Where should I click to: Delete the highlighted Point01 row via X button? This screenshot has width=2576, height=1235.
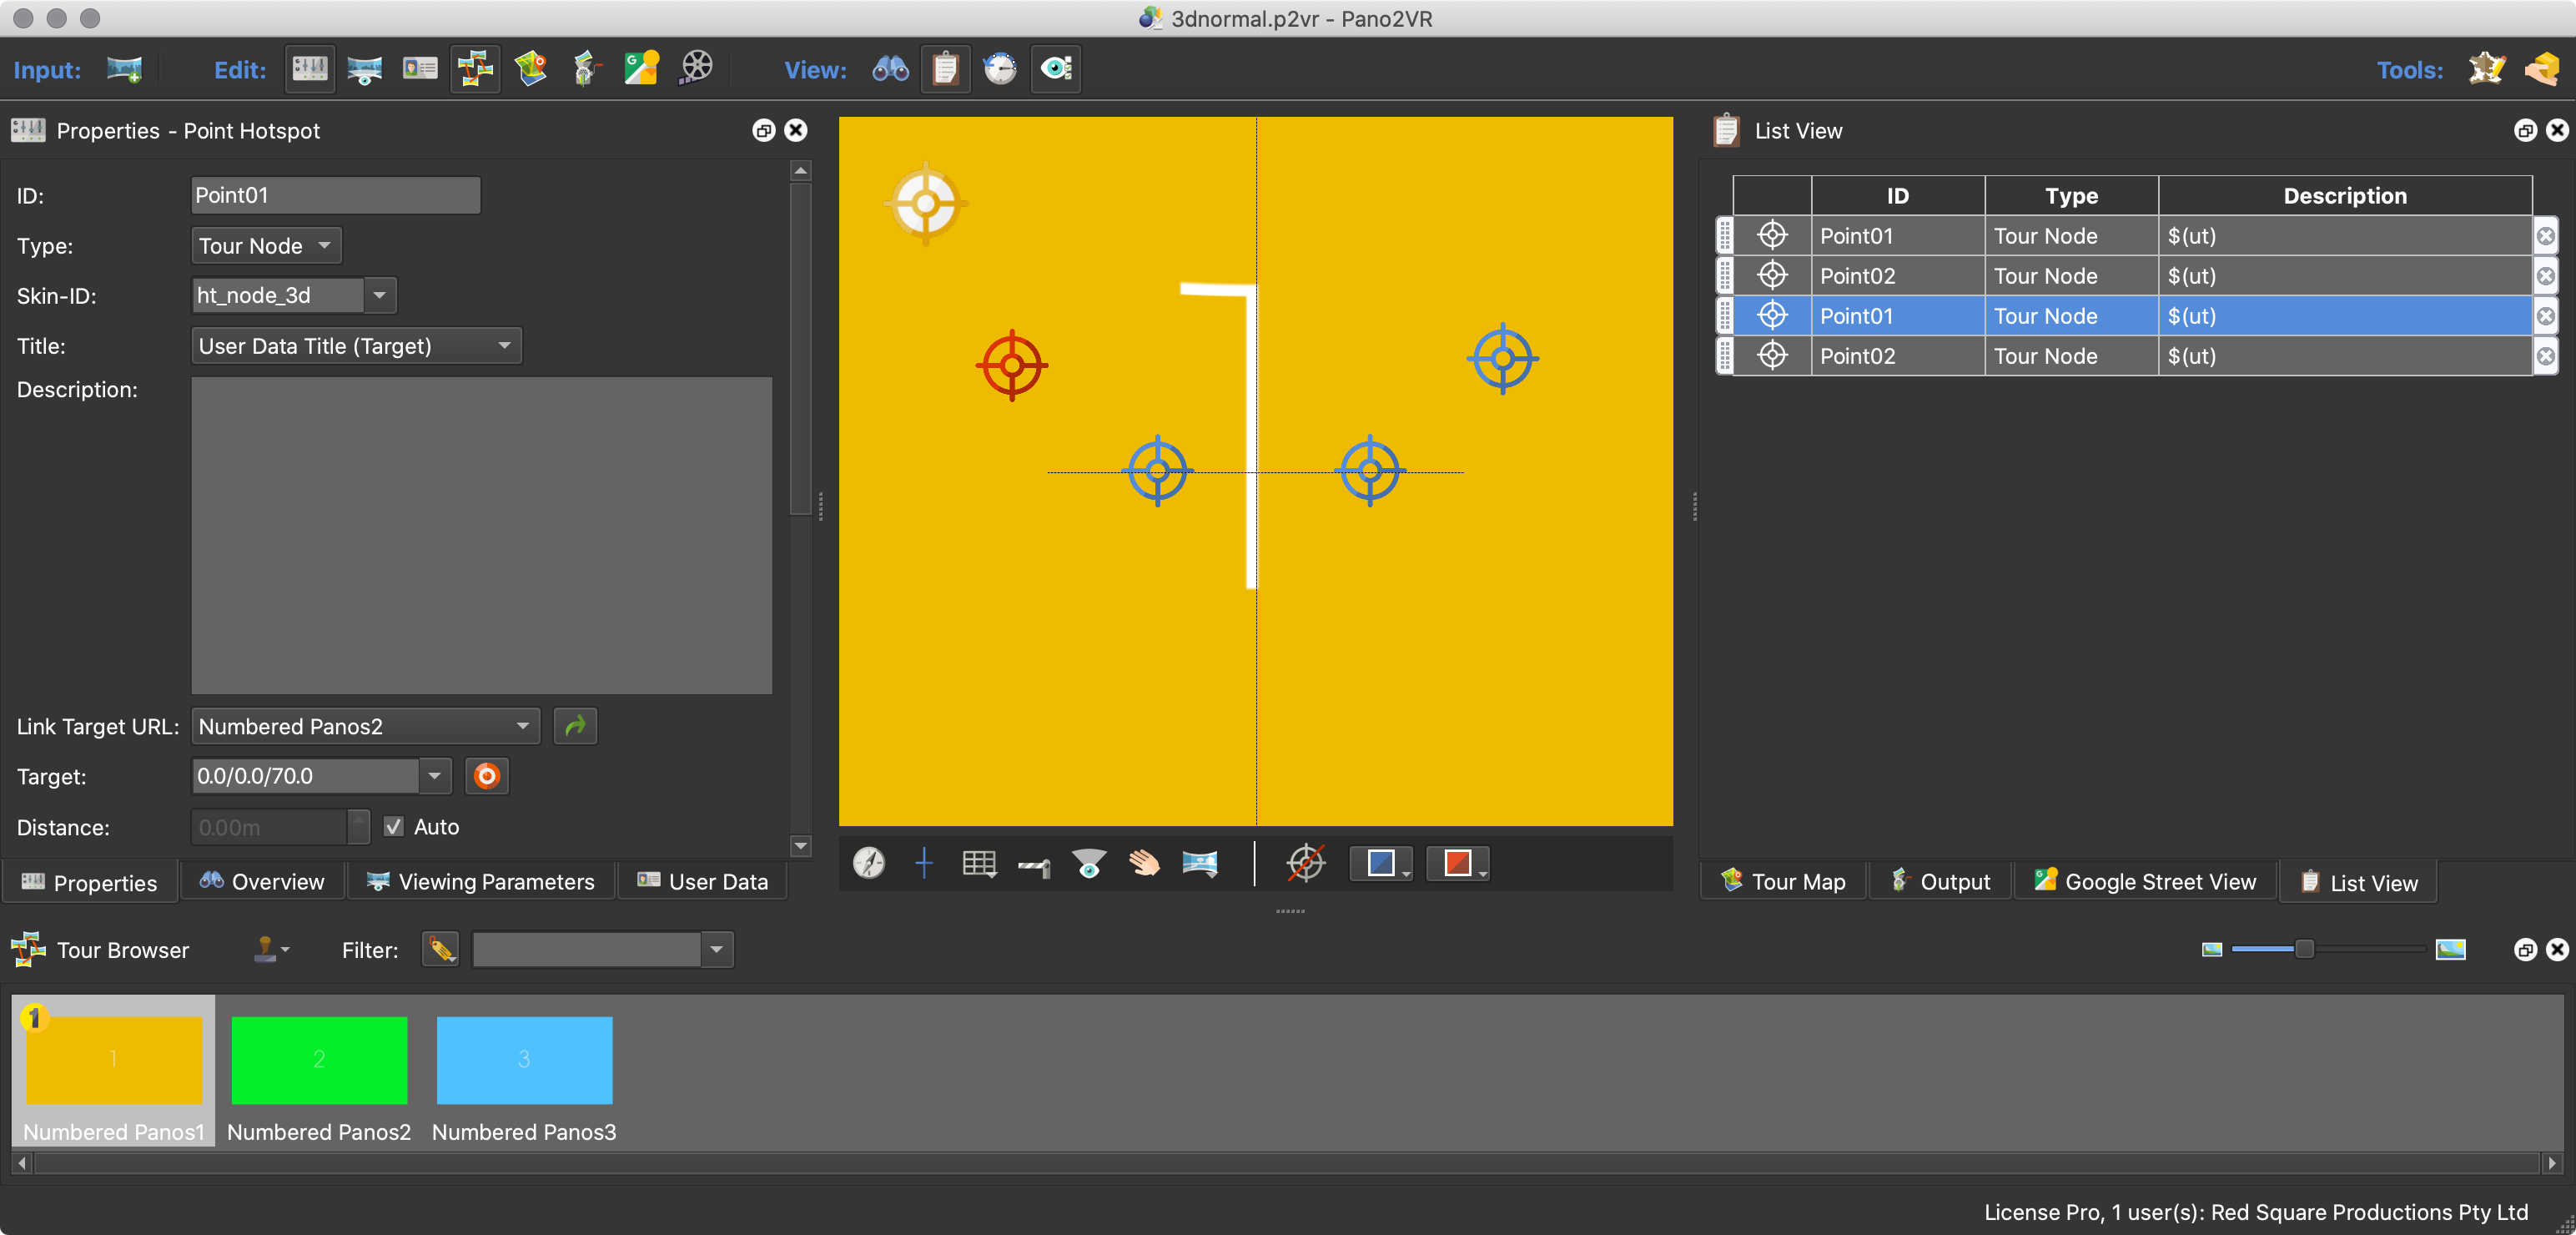coord(2546,316)
